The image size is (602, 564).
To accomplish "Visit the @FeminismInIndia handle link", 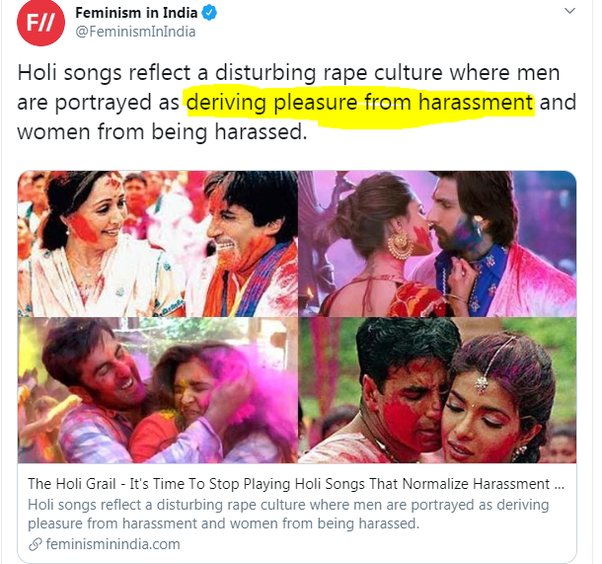I will pyautogui.click(x=136, y=31).
